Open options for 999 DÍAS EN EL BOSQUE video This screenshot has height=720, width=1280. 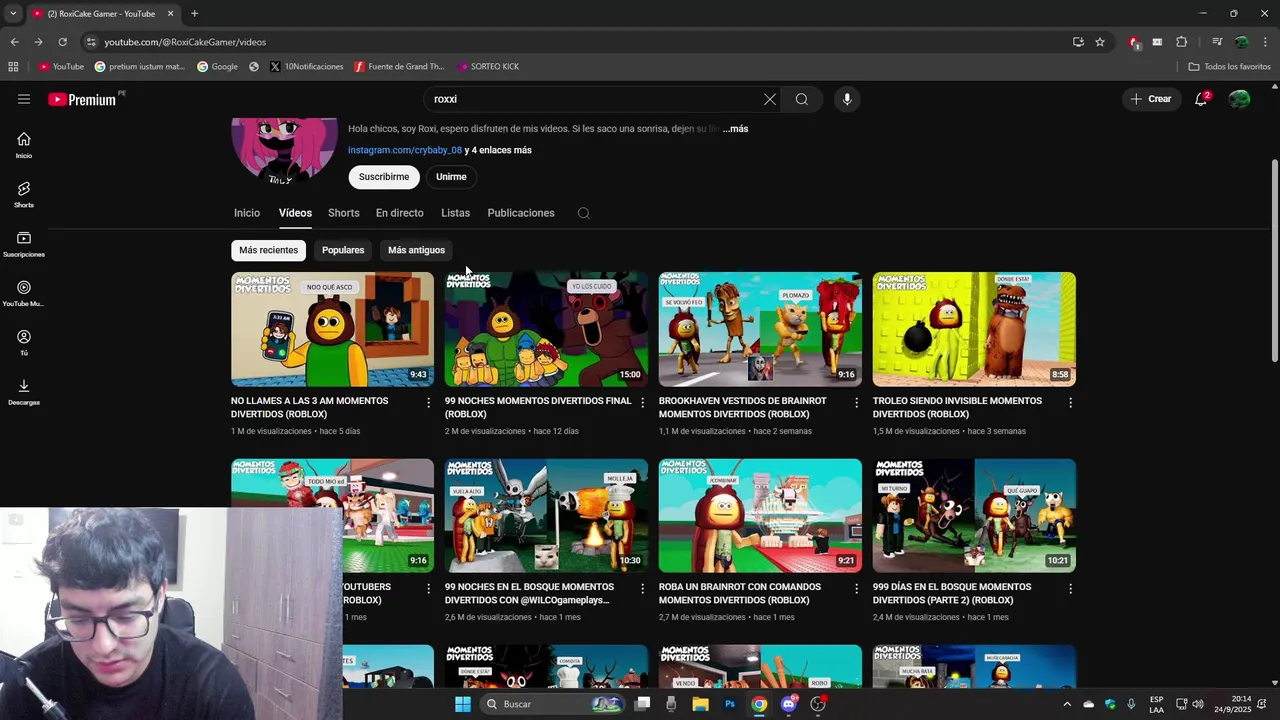point(1071,588)
